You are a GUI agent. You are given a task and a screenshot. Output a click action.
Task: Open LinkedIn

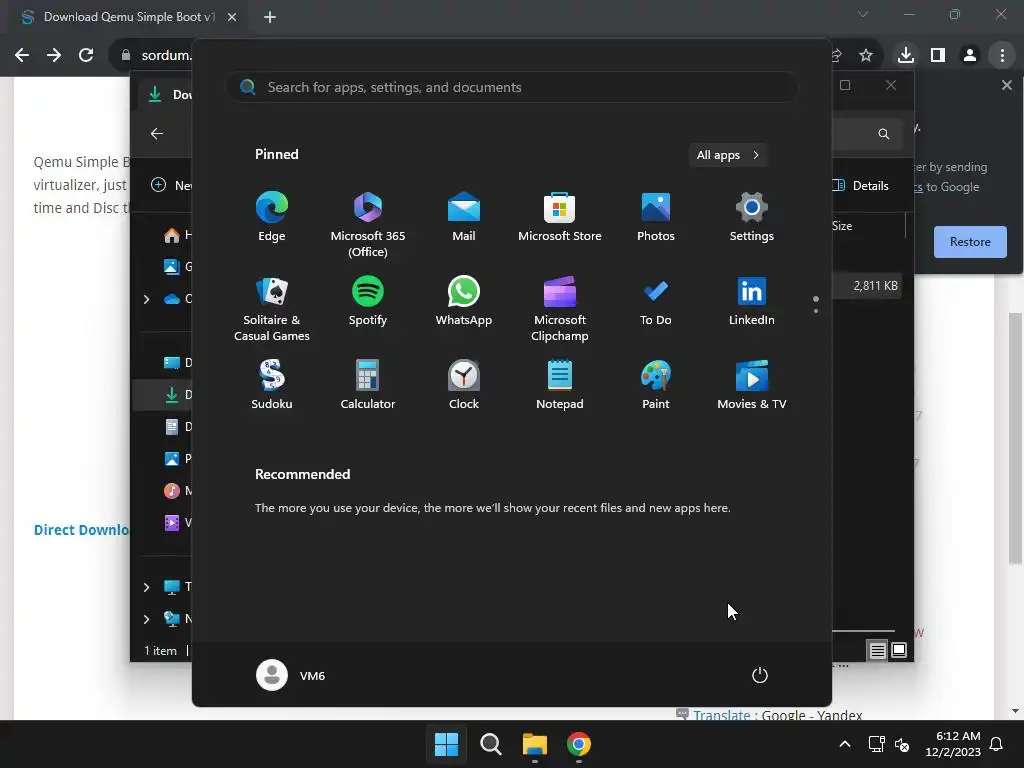(752, 301)
